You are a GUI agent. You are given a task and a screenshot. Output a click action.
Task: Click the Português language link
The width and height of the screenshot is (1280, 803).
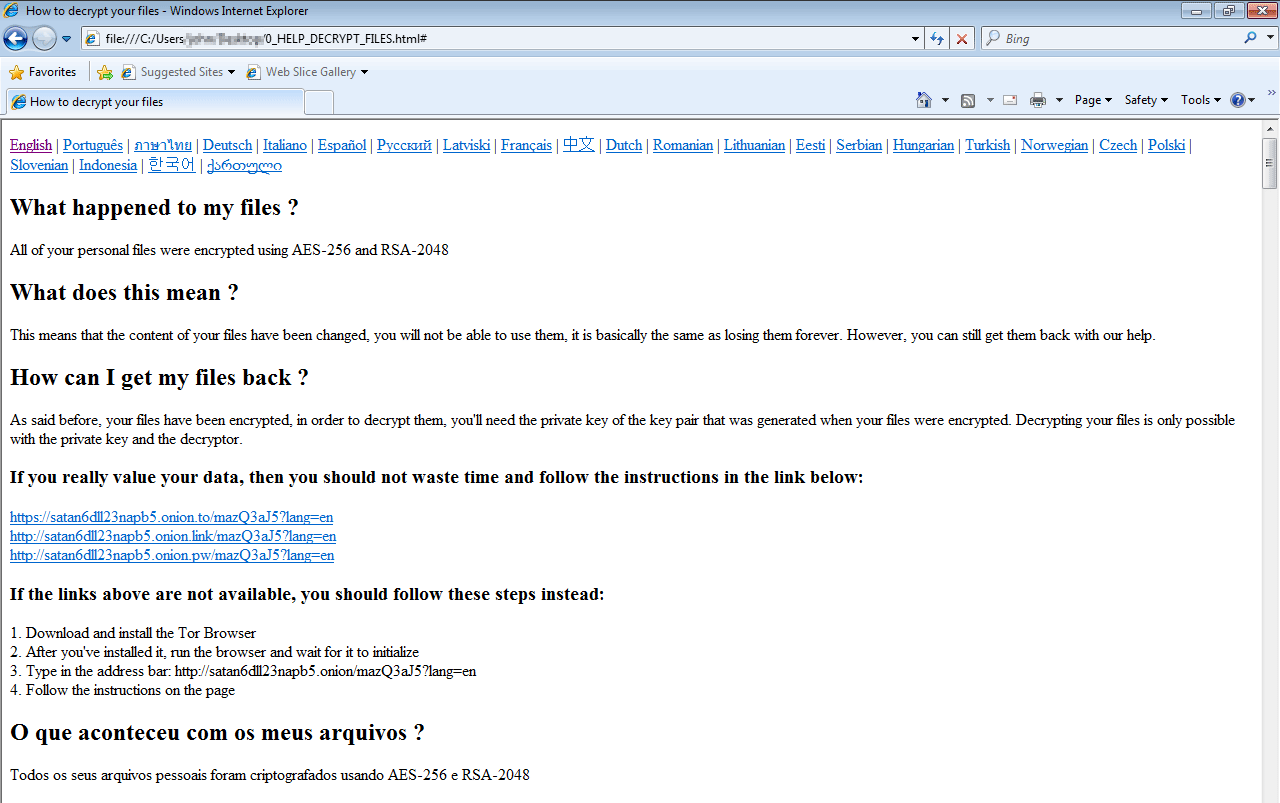tap(93, 145)
